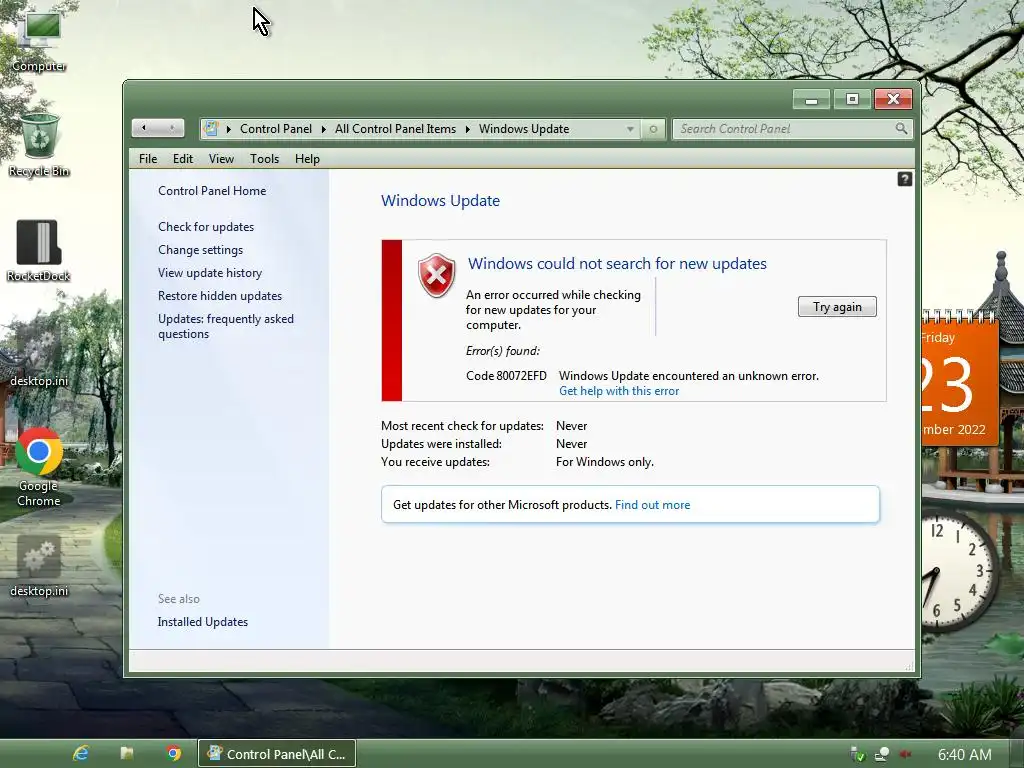The width and height of the screenshot is (1024, 768).
Task: Click the red shield error icon
Action: point(436,275)
